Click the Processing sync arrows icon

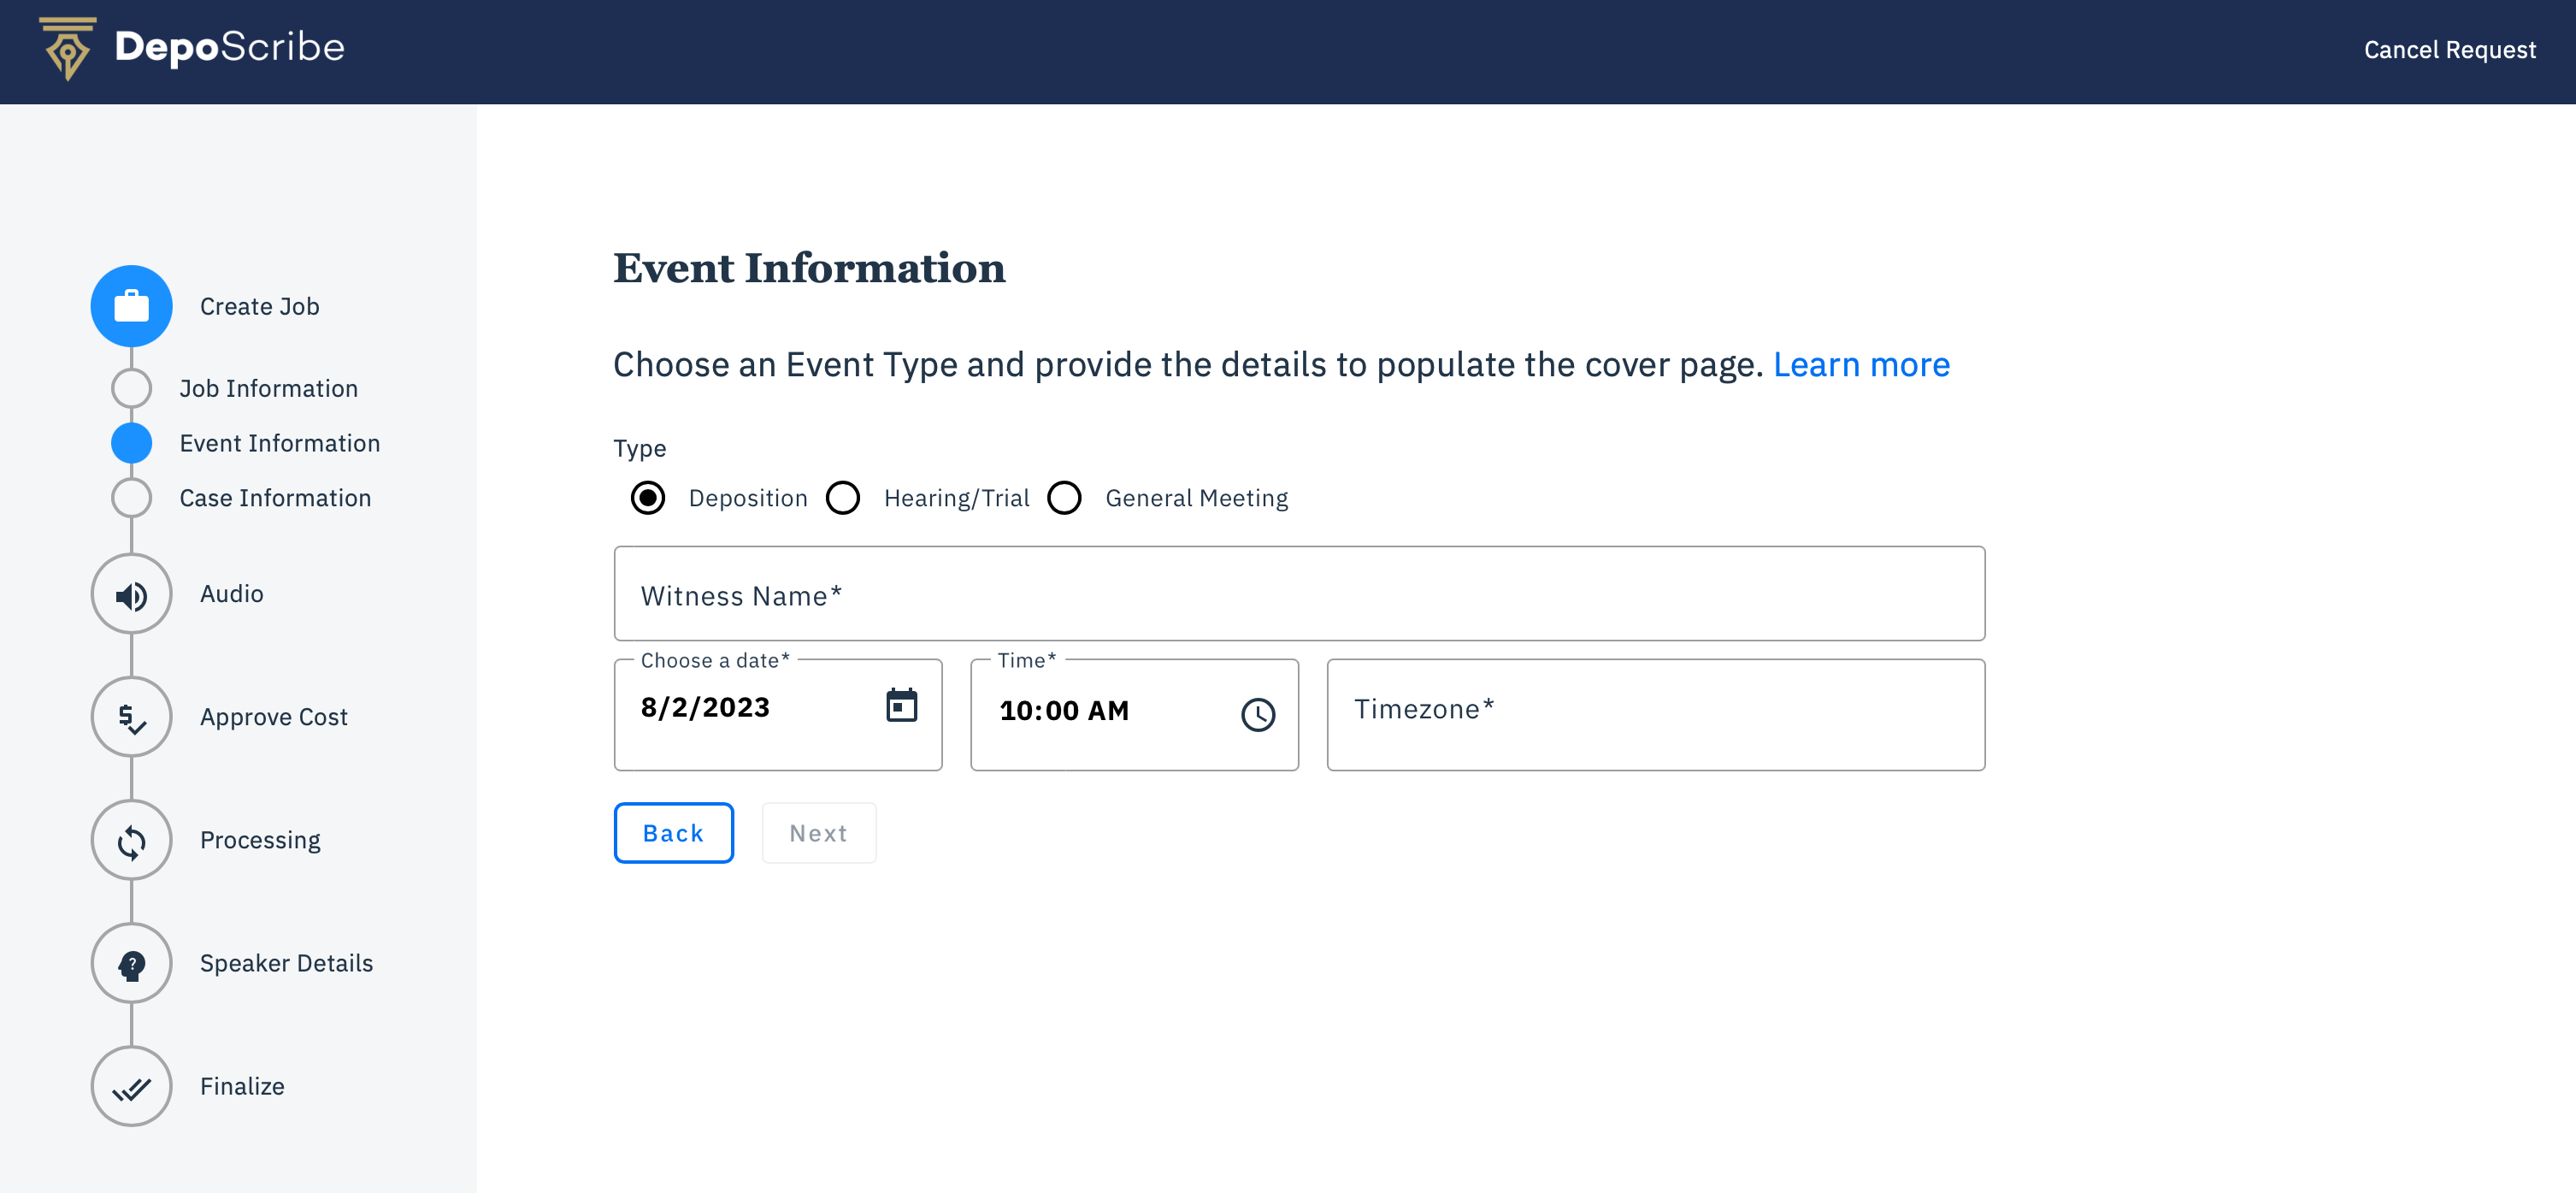131,841
